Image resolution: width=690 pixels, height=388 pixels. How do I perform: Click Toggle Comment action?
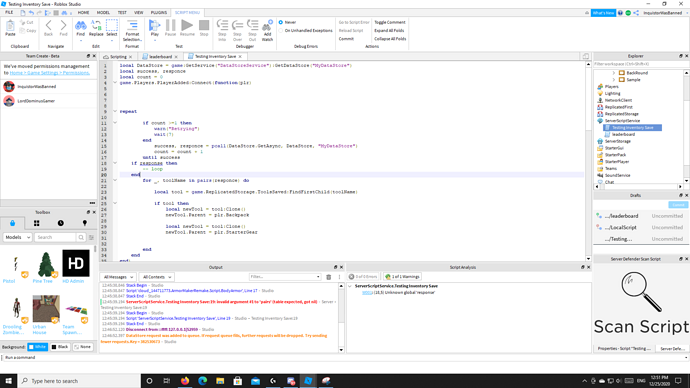tap(390, 22)
